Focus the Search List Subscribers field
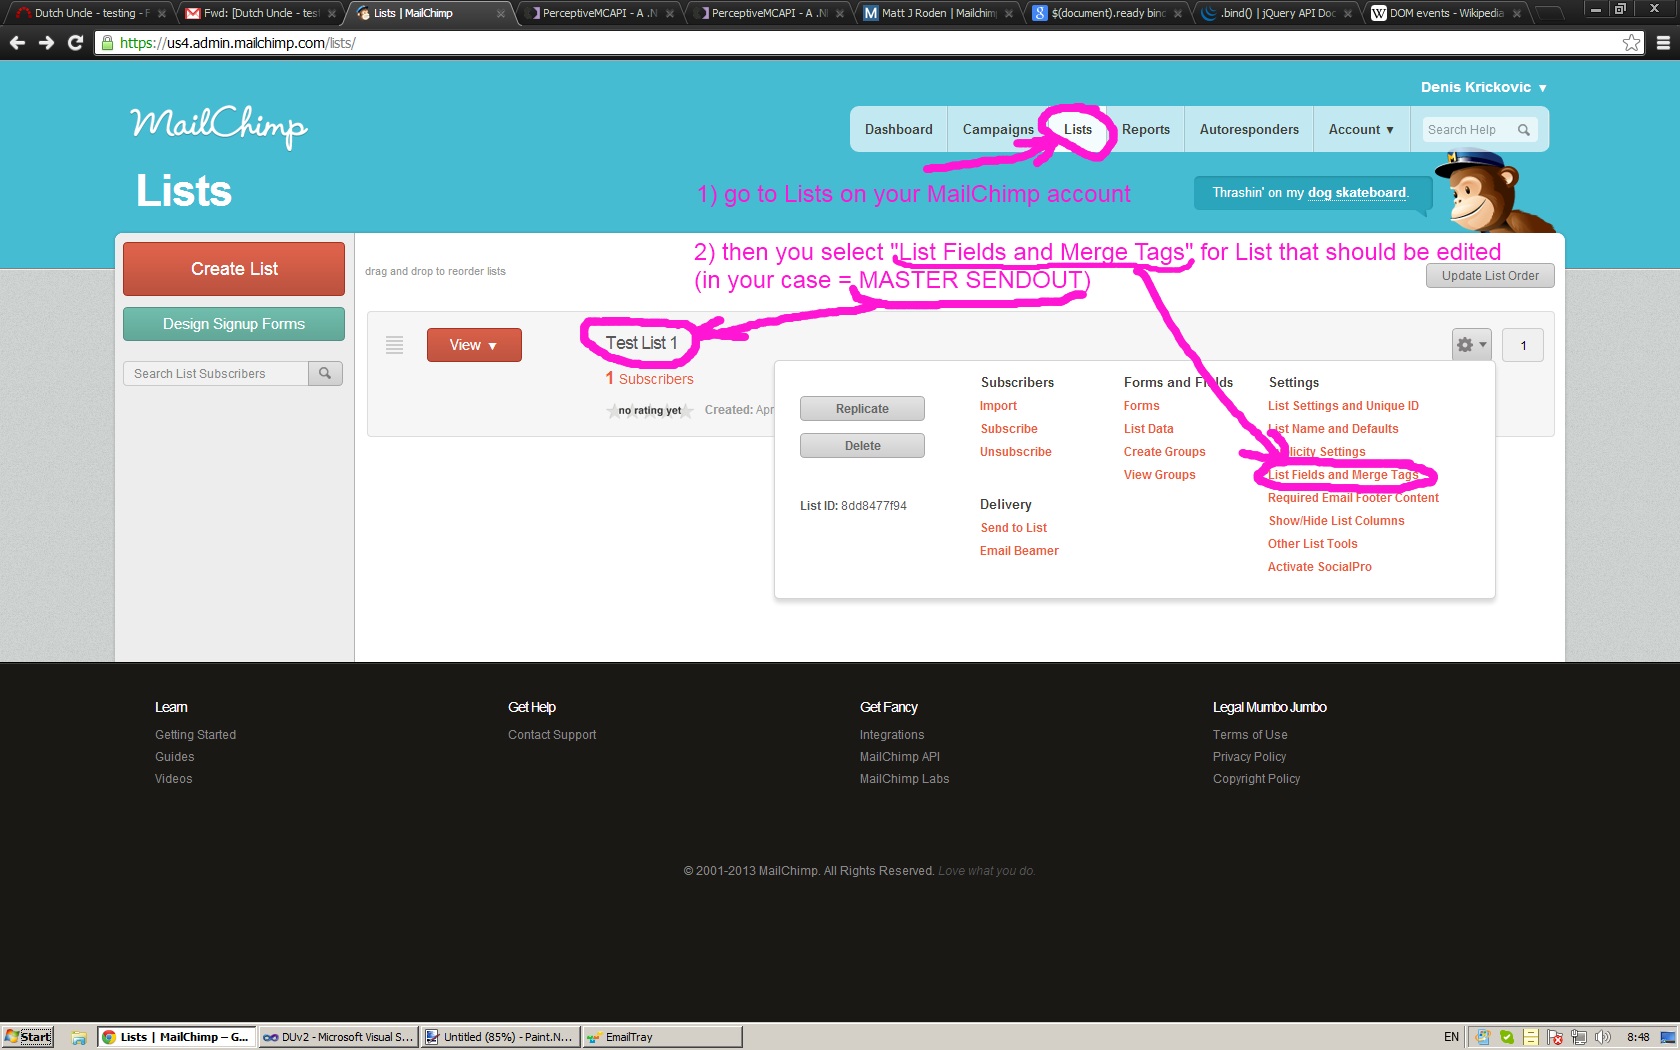 216,373
